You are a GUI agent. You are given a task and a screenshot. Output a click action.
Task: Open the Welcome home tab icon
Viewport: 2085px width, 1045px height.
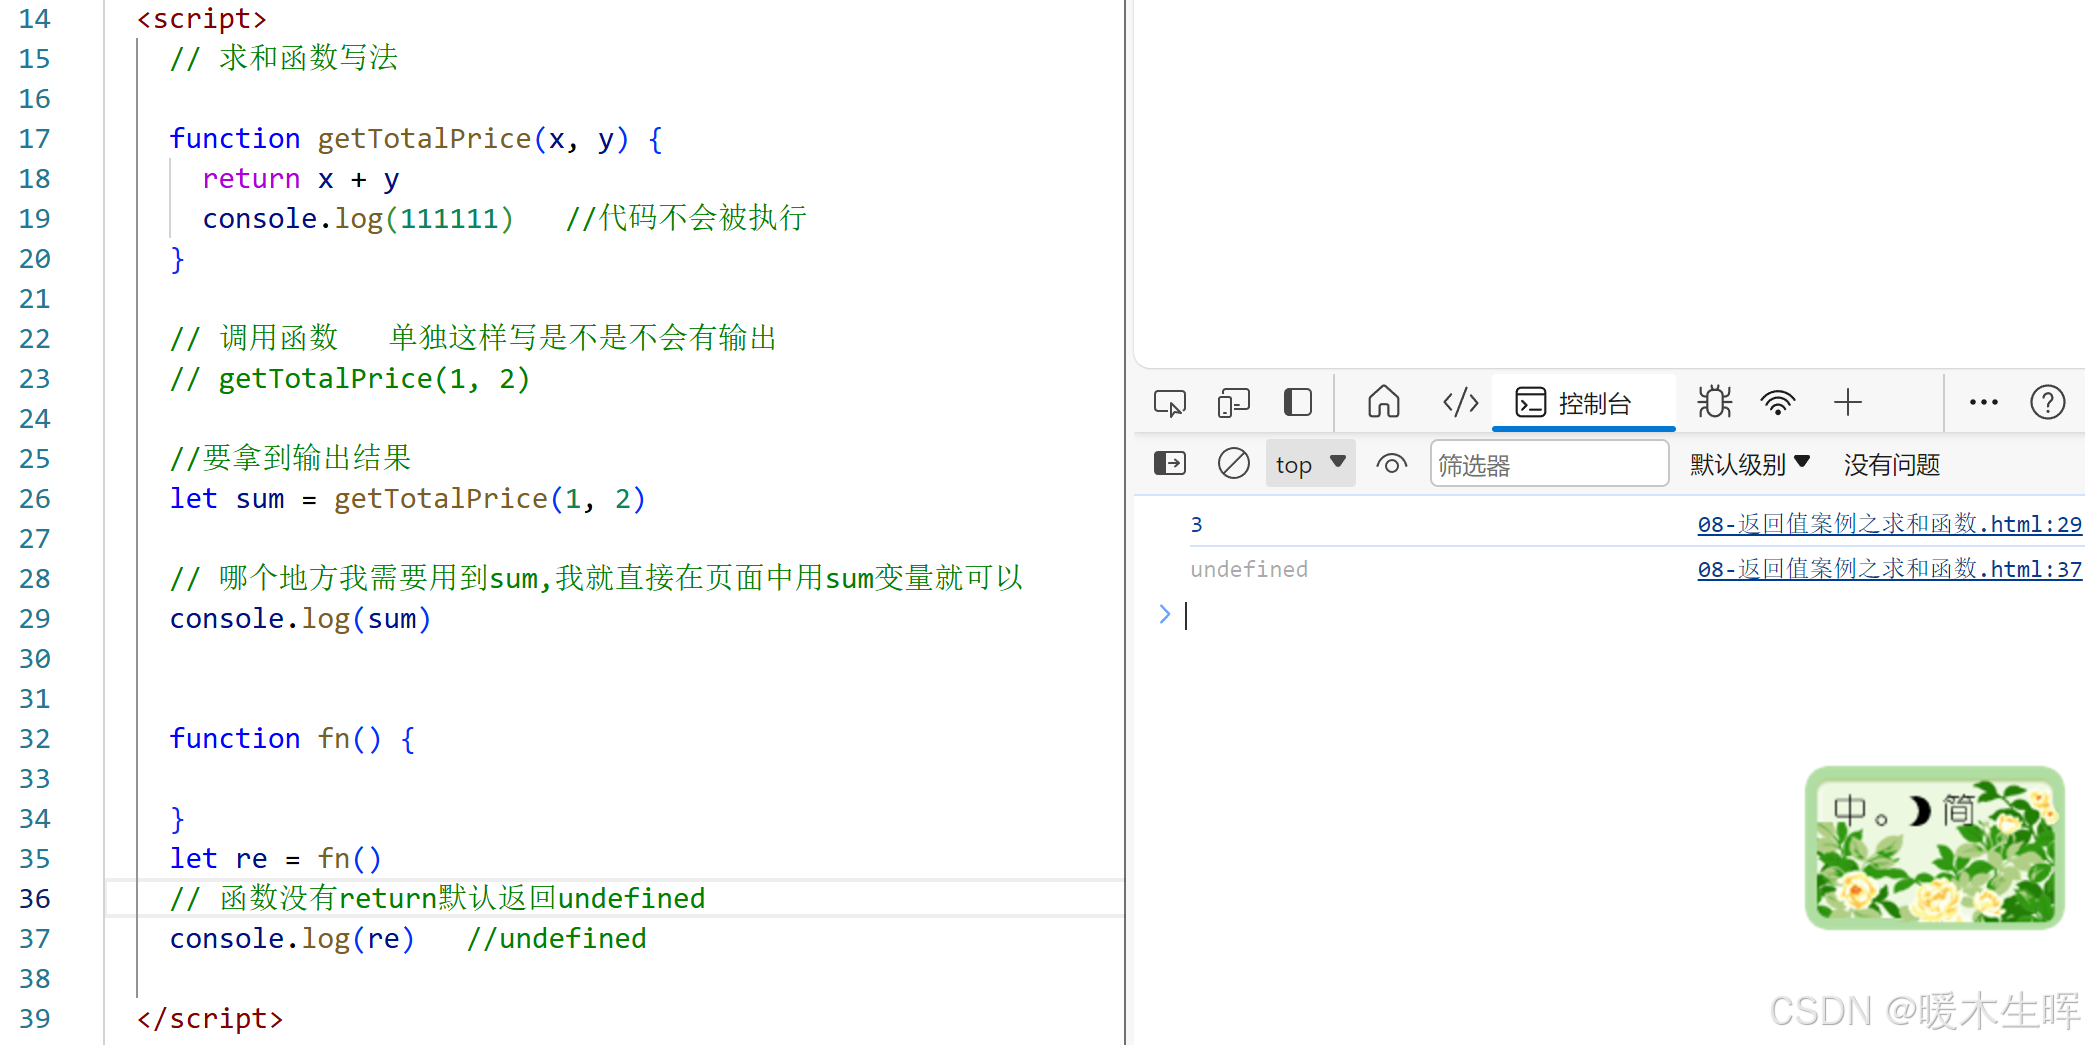click(1384, 402)
